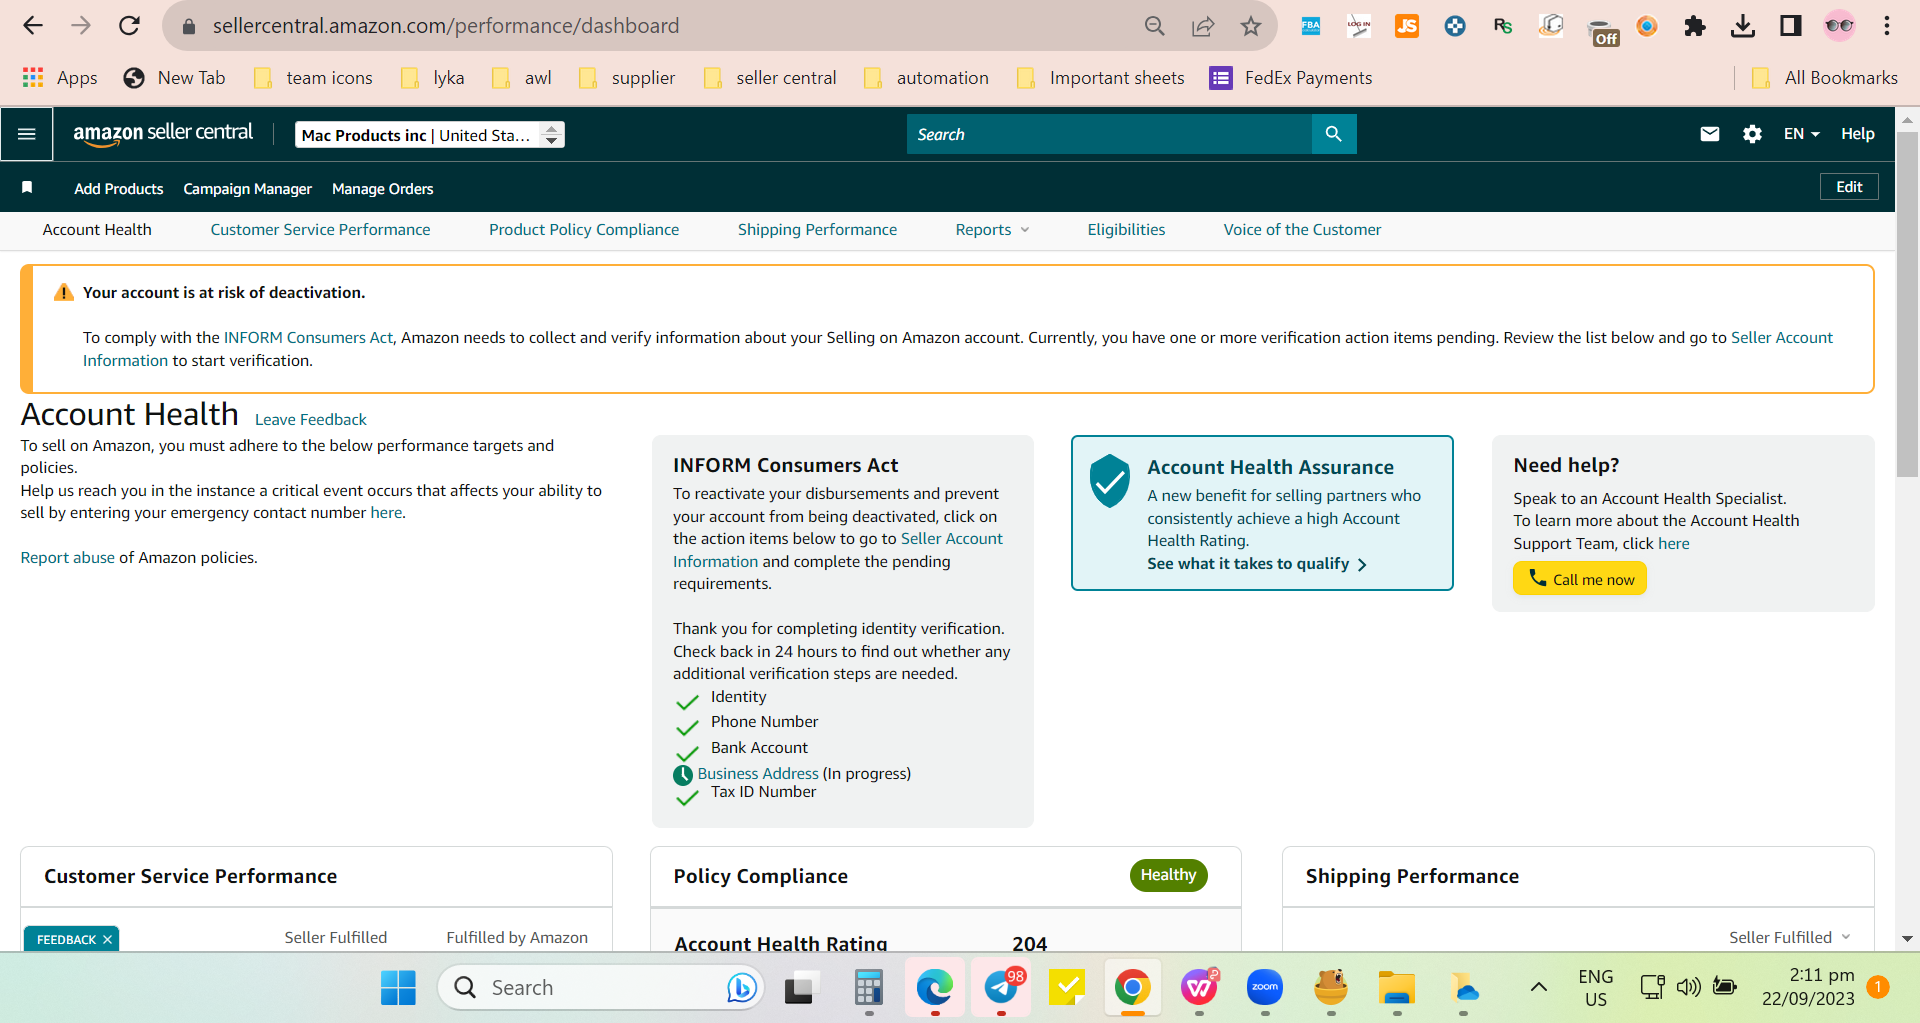Open Microsoft Edge from the taskbar
The width and height of the screenshot is (1920, 1023).
click(x=935, y=988)
